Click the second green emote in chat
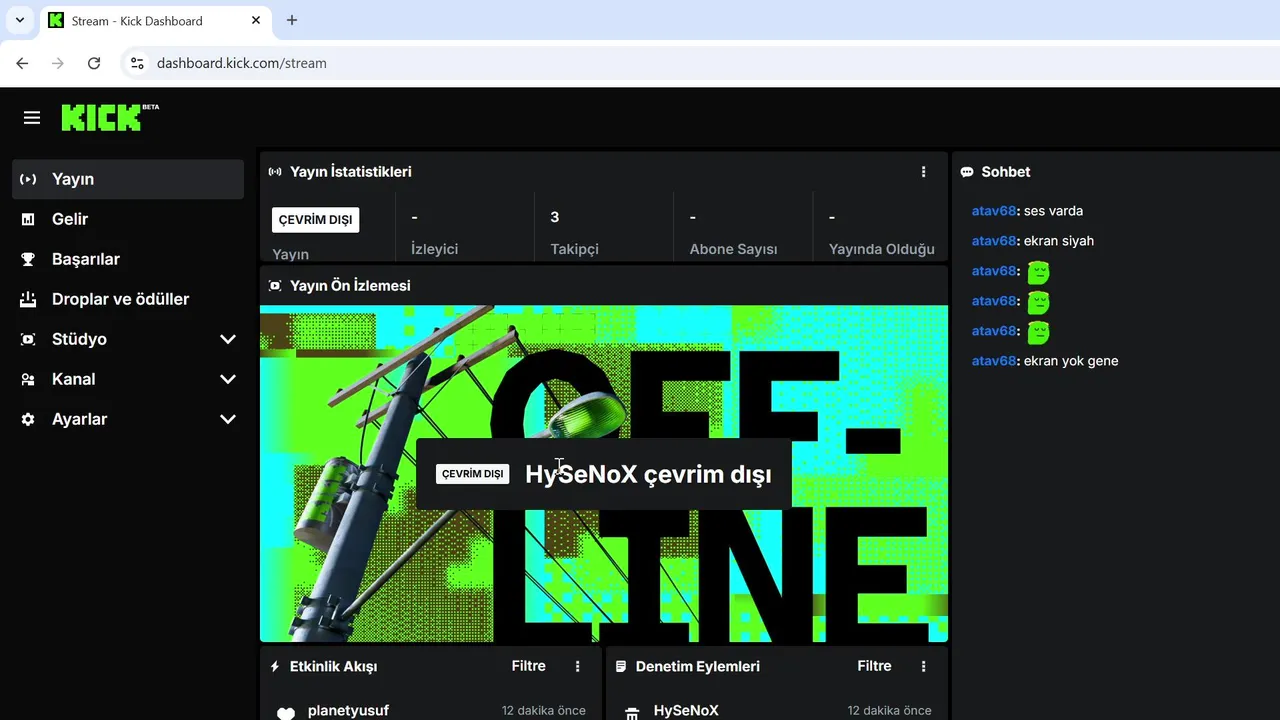Image resolution: width=1280 pixels, height=720 pixels. (x=1038, y=302)
